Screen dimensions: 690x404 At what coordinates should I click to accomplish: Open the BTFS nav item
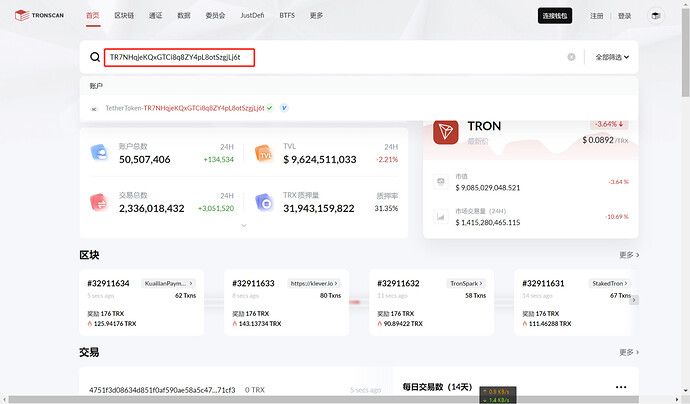(287, 15)
